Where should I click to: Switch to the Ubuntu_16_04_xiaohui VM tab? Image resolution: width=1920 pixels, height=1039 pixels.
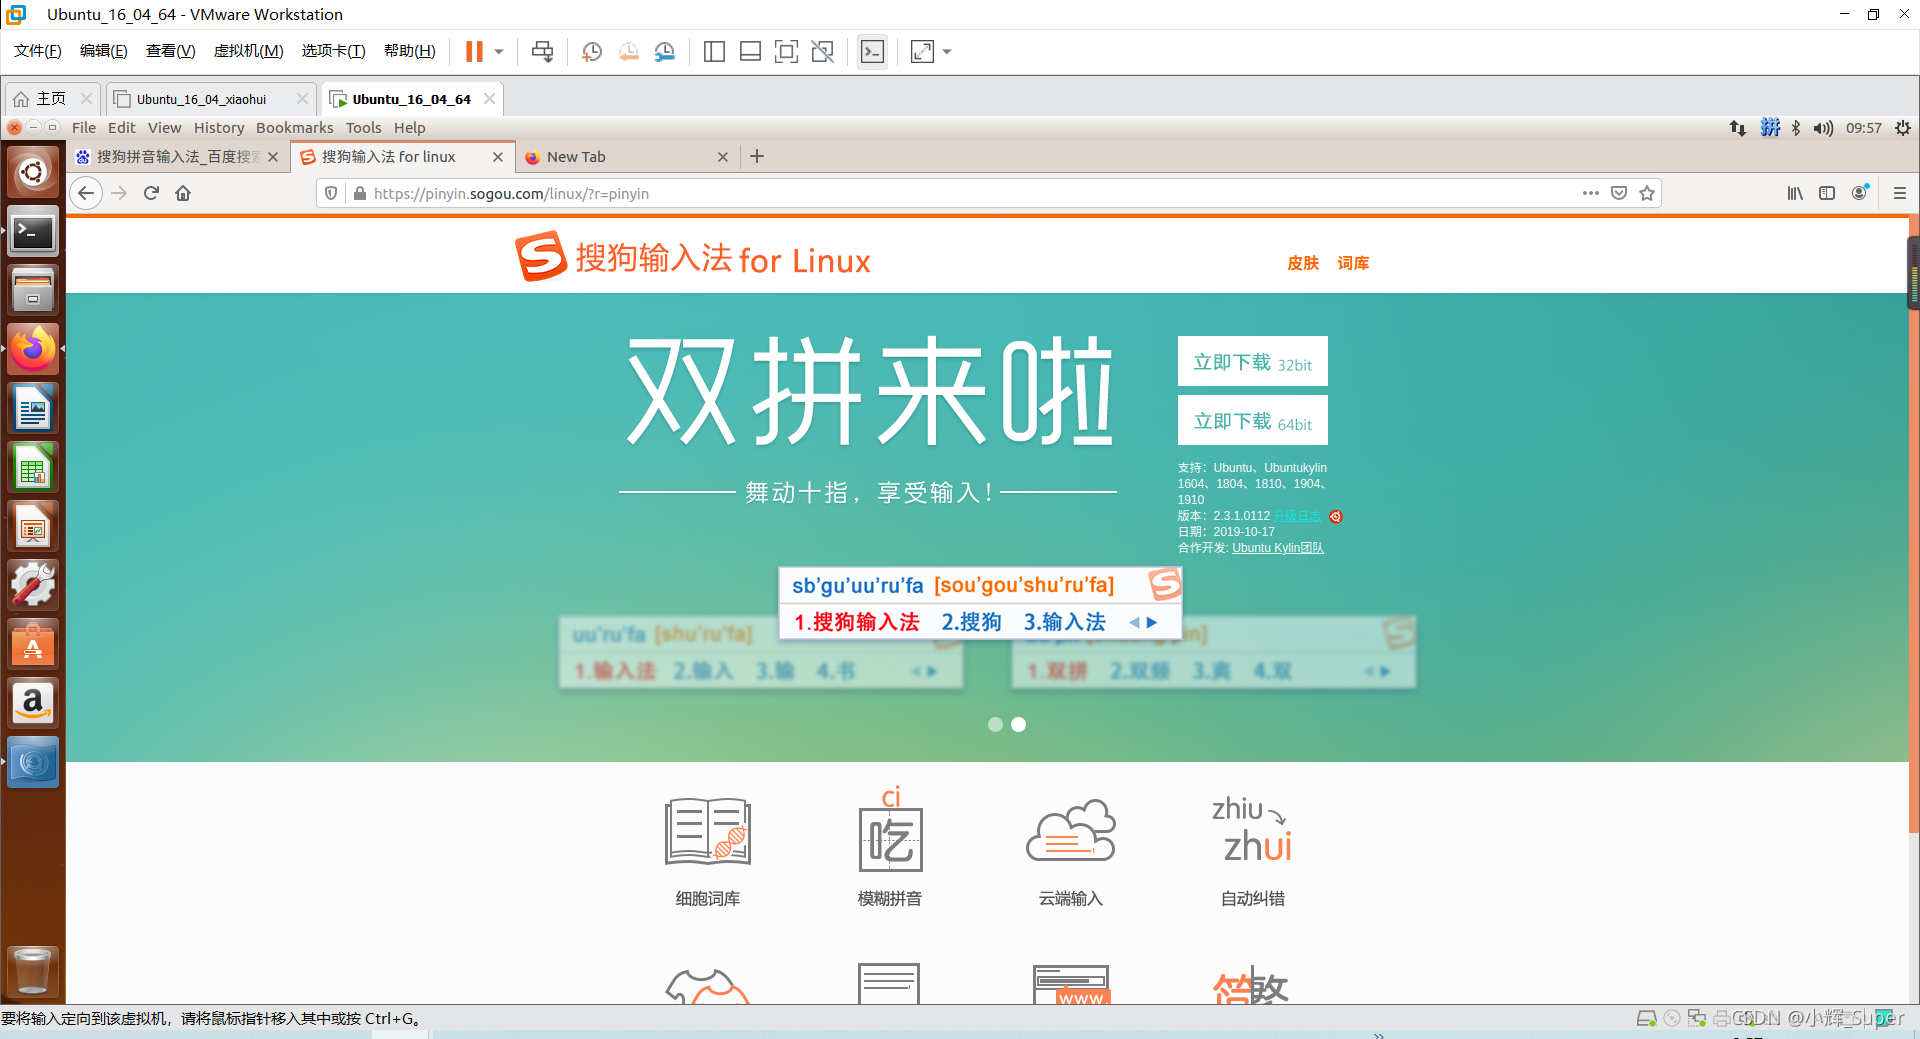point(201,99)
